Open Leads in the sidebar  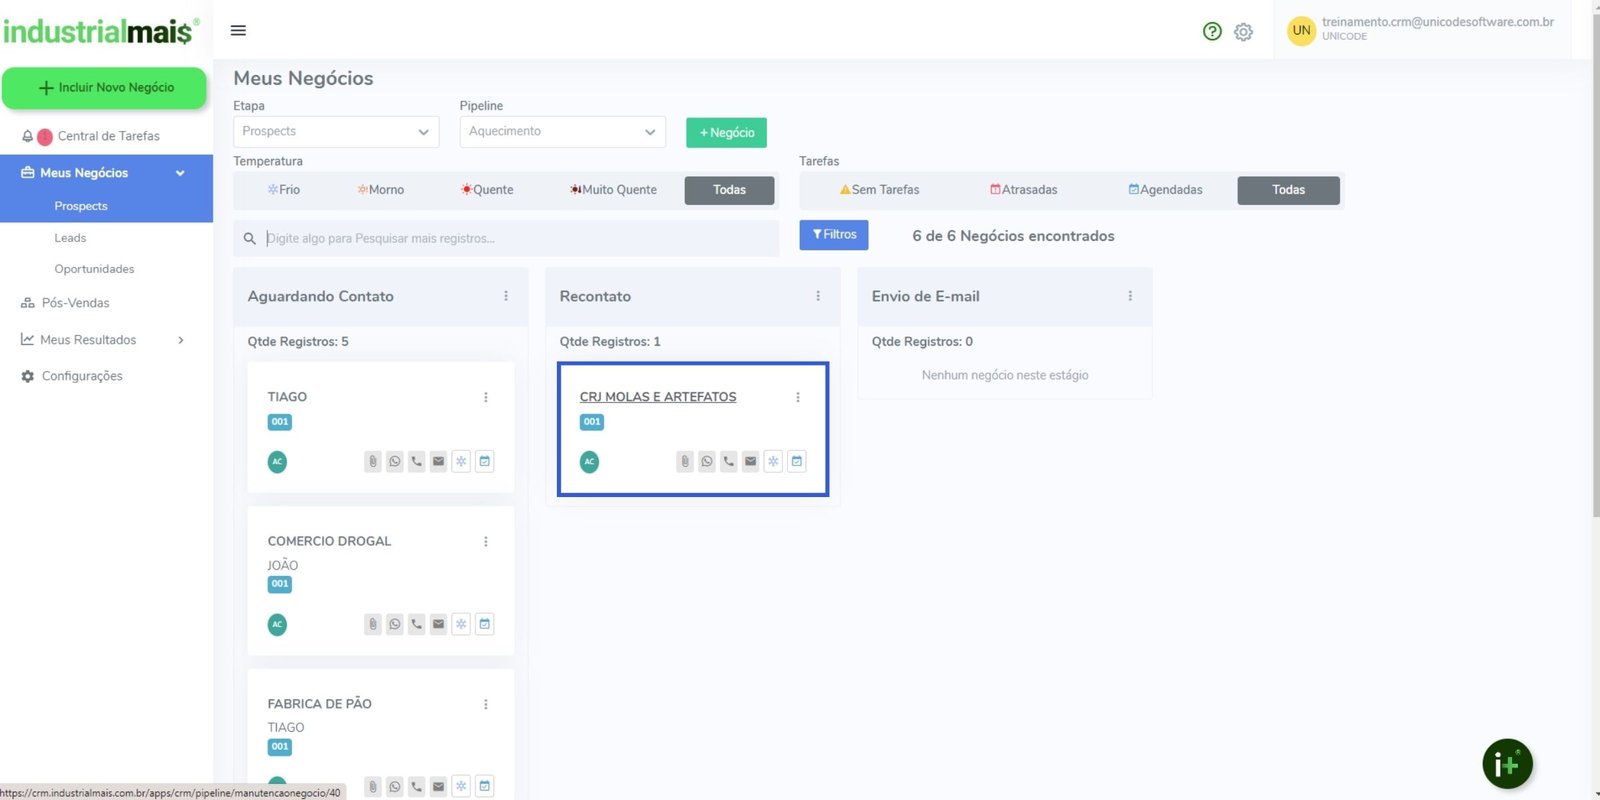[70, 238]
